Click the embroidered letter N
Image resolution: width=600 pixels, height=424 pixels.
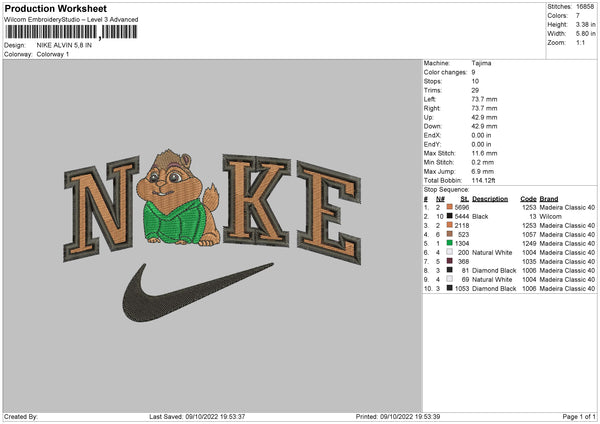click(101, 209)
